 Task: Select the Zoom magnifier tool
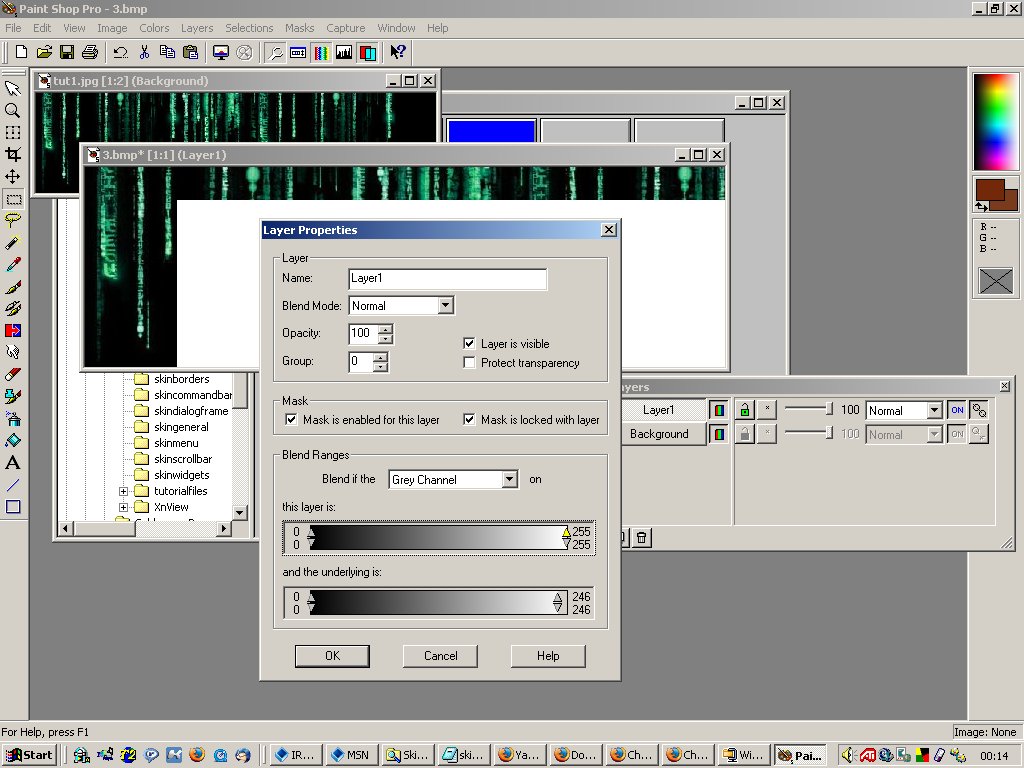click(12, 110)
